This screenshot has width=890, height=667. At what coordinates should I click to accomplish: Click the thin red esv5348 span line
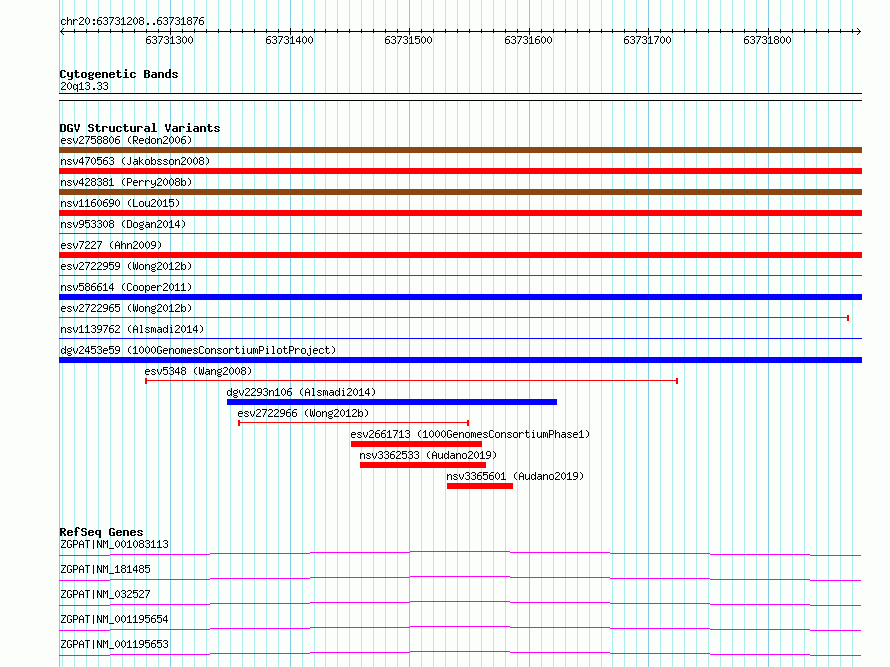point(412,381)
